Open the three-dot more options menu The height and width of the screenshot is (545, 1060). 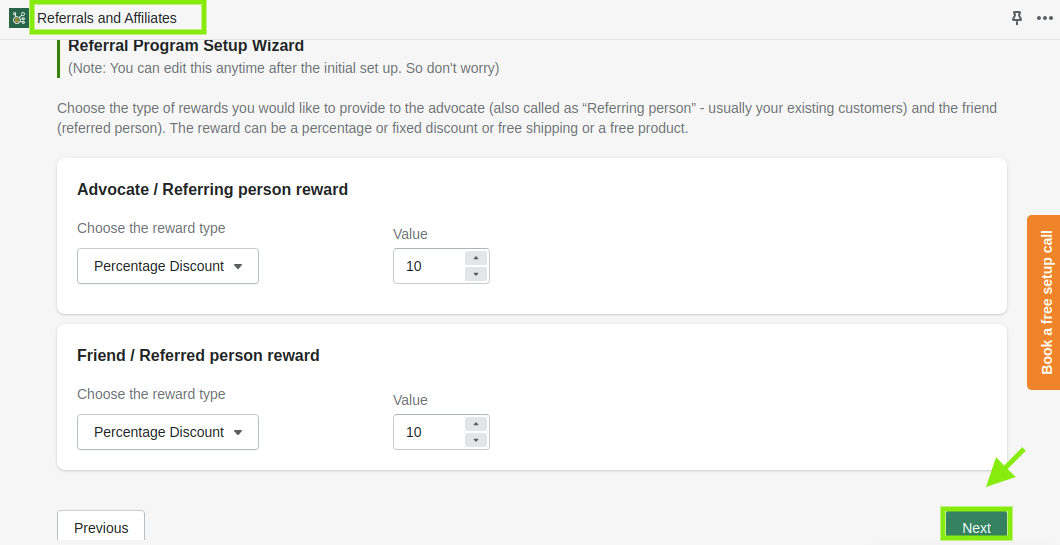point(1044,18)
